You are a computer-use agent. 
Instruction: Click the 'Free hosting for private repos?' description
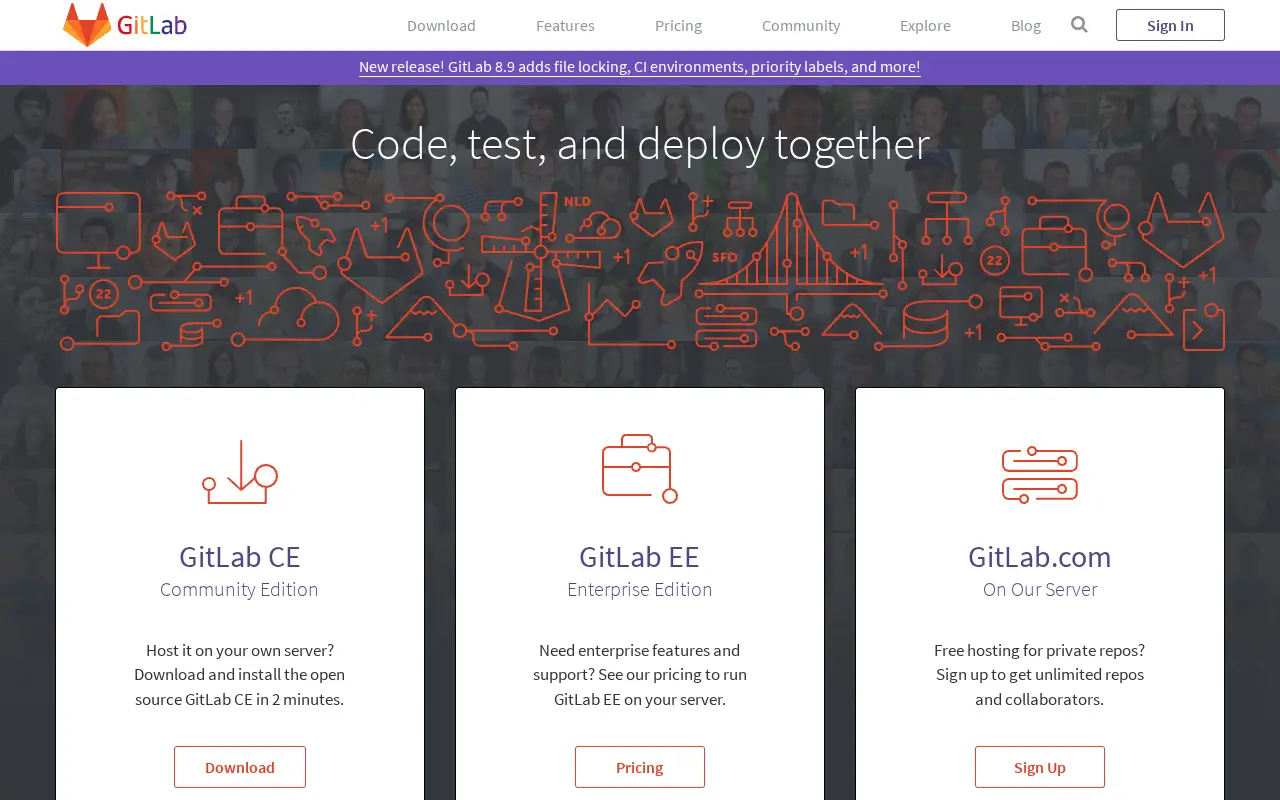pyautogui.click(x=1040, y=675)
